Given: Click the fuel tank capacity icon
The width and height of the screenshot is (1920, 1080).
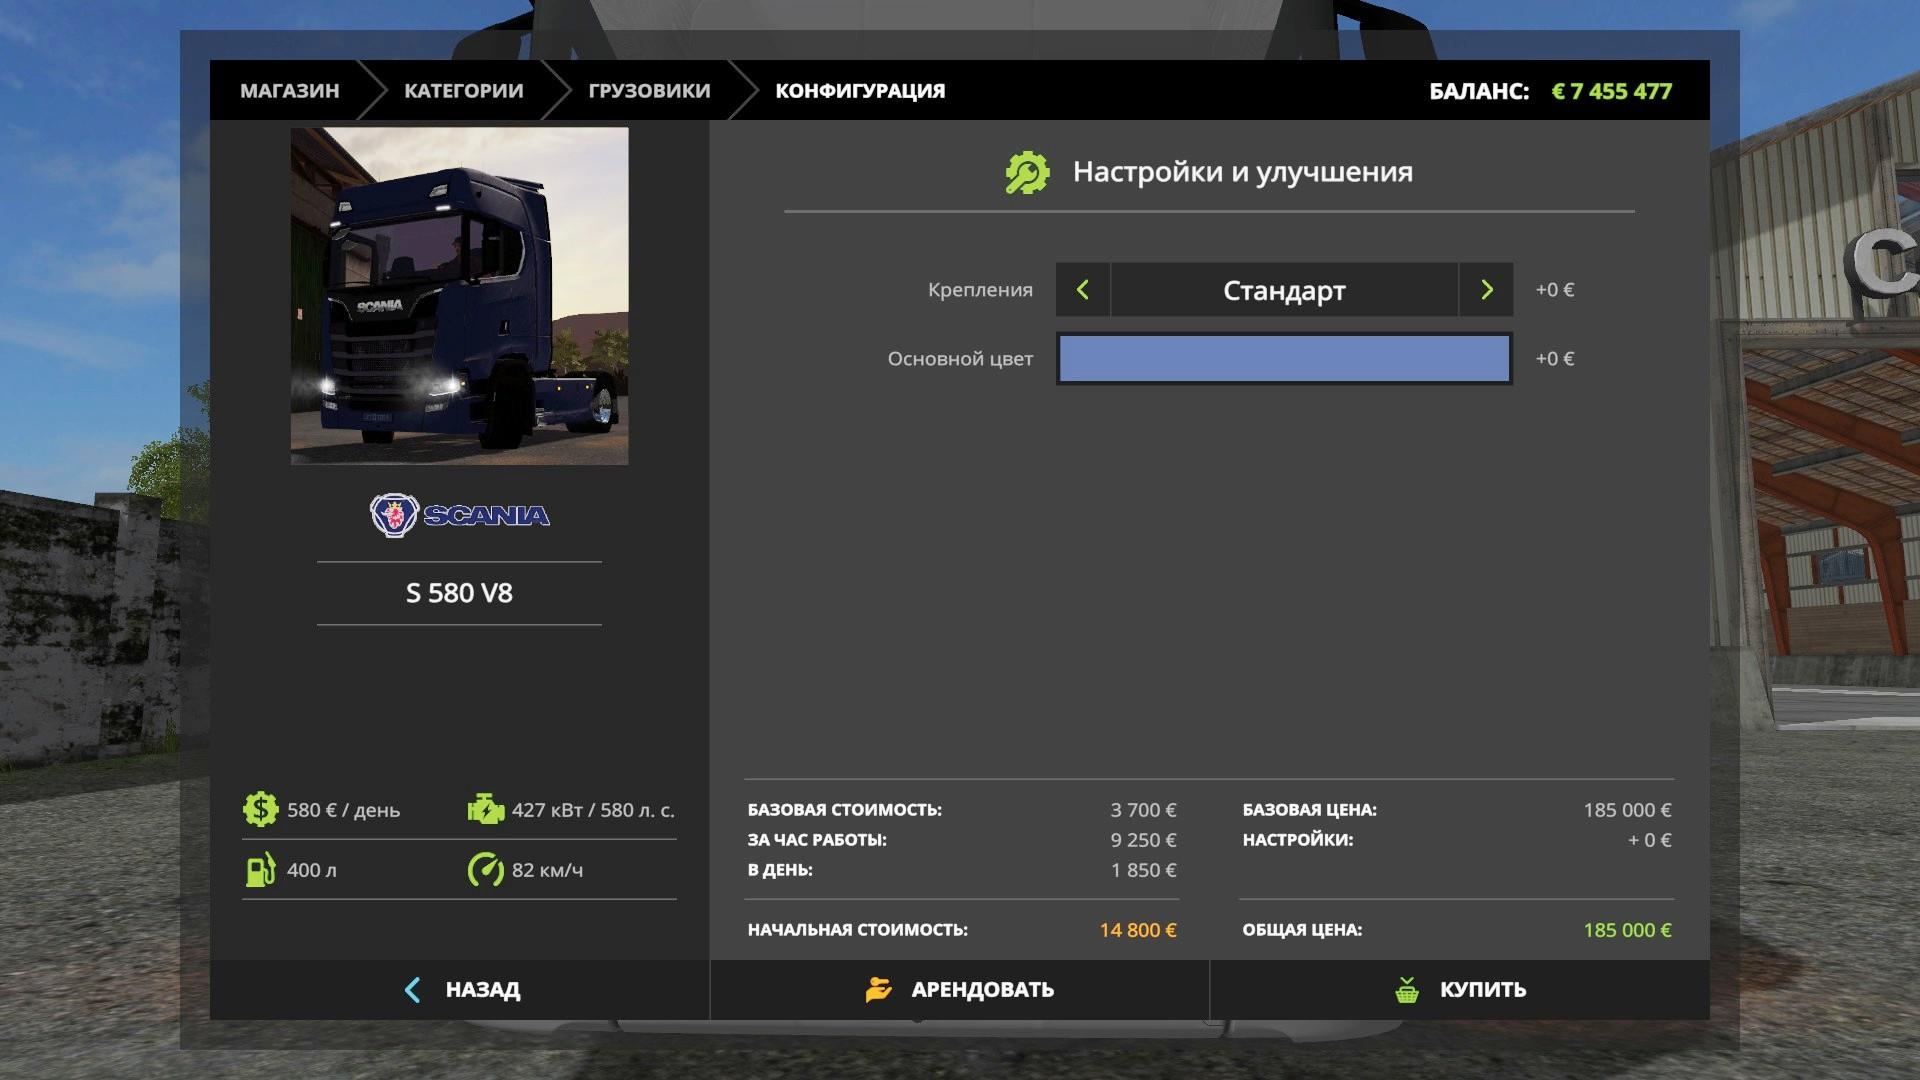Looking at the screenshot, I should pyautogui.click(x=260, y=870).
